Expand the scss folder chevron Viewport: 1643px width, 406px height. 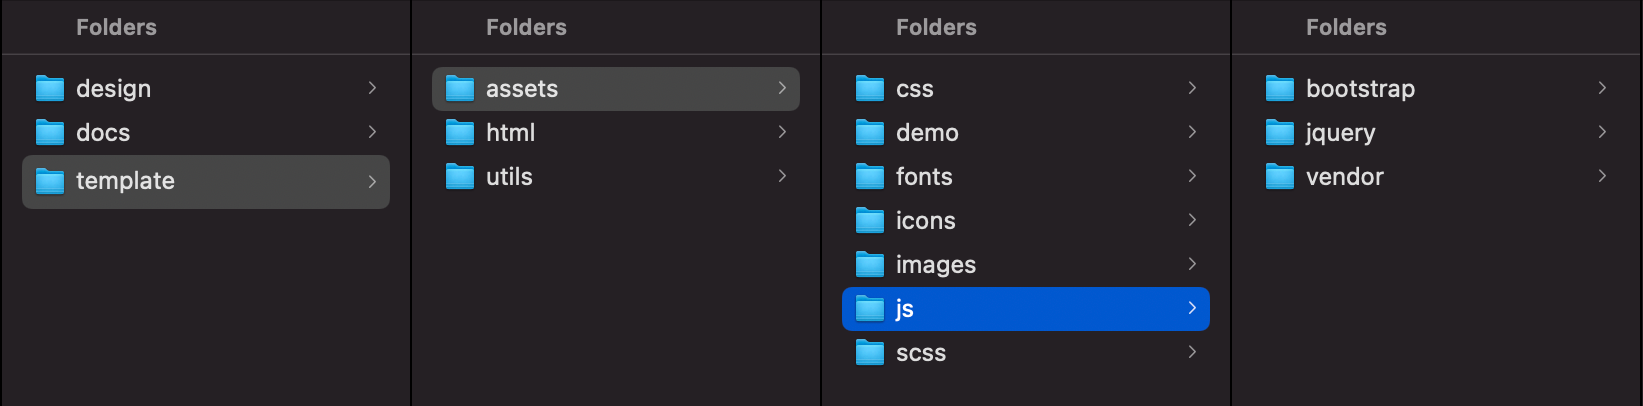pos(1192,352)
